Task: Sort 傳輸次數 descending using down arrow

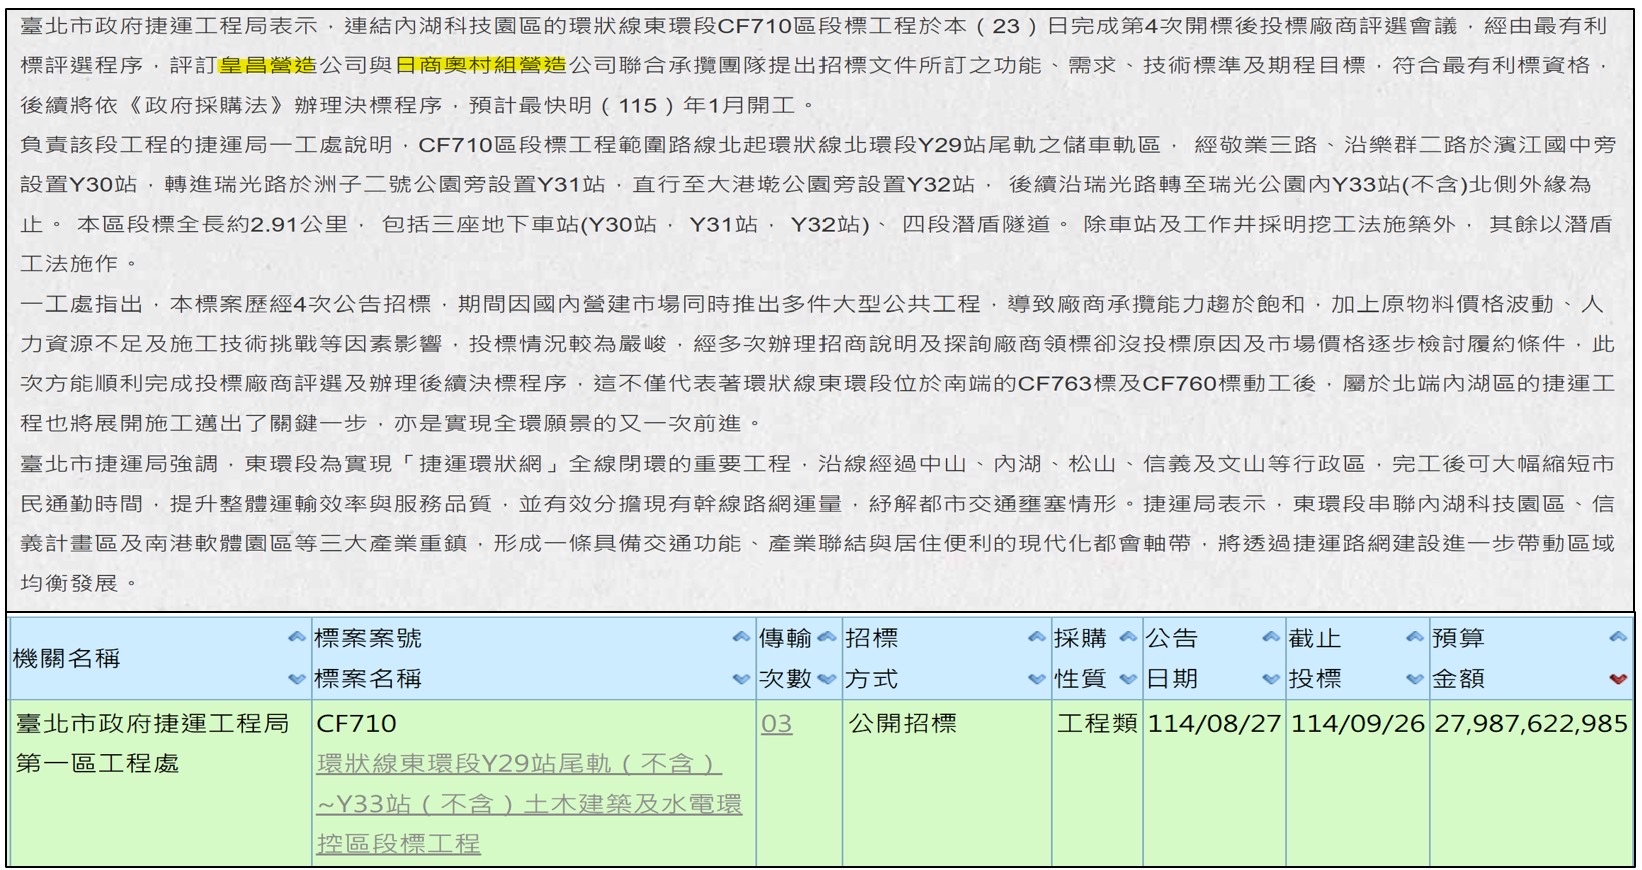Action: click(826, 679)
